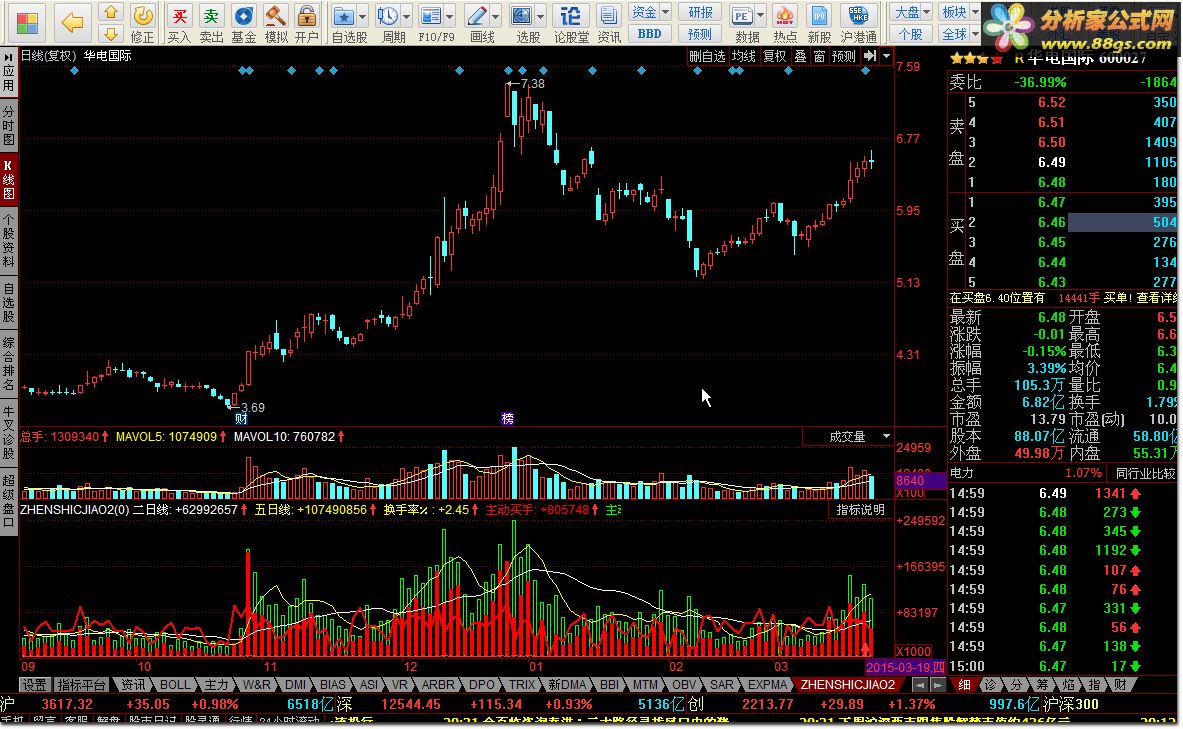Click the colorful home grid icon
This screenshot has height=729, width=1183.
(27, 23)
